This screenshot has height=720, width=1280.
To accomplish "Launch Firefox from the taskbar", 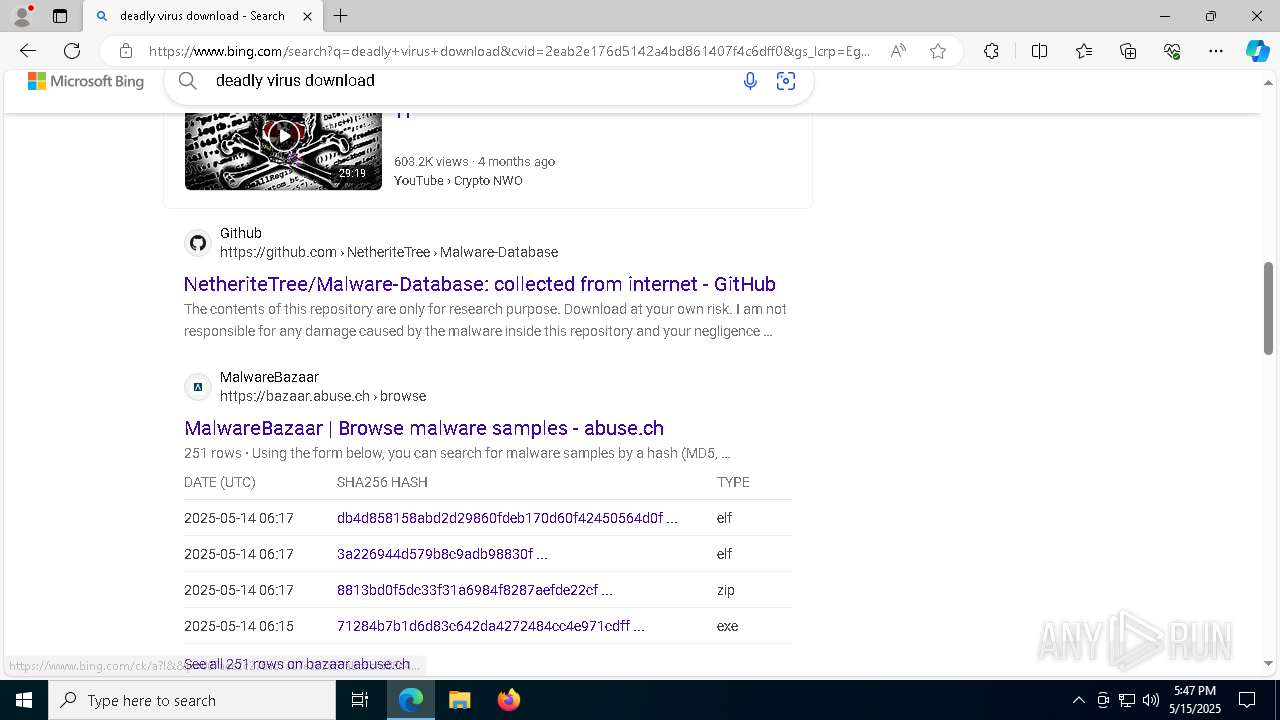I will 509,700.
